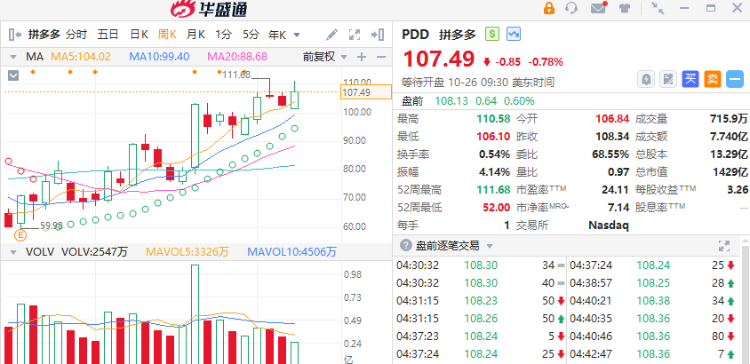The height and width of the screenshot is (364, 750).
Task: Open customer service headset icon
Action: click(x=571, y=8)
